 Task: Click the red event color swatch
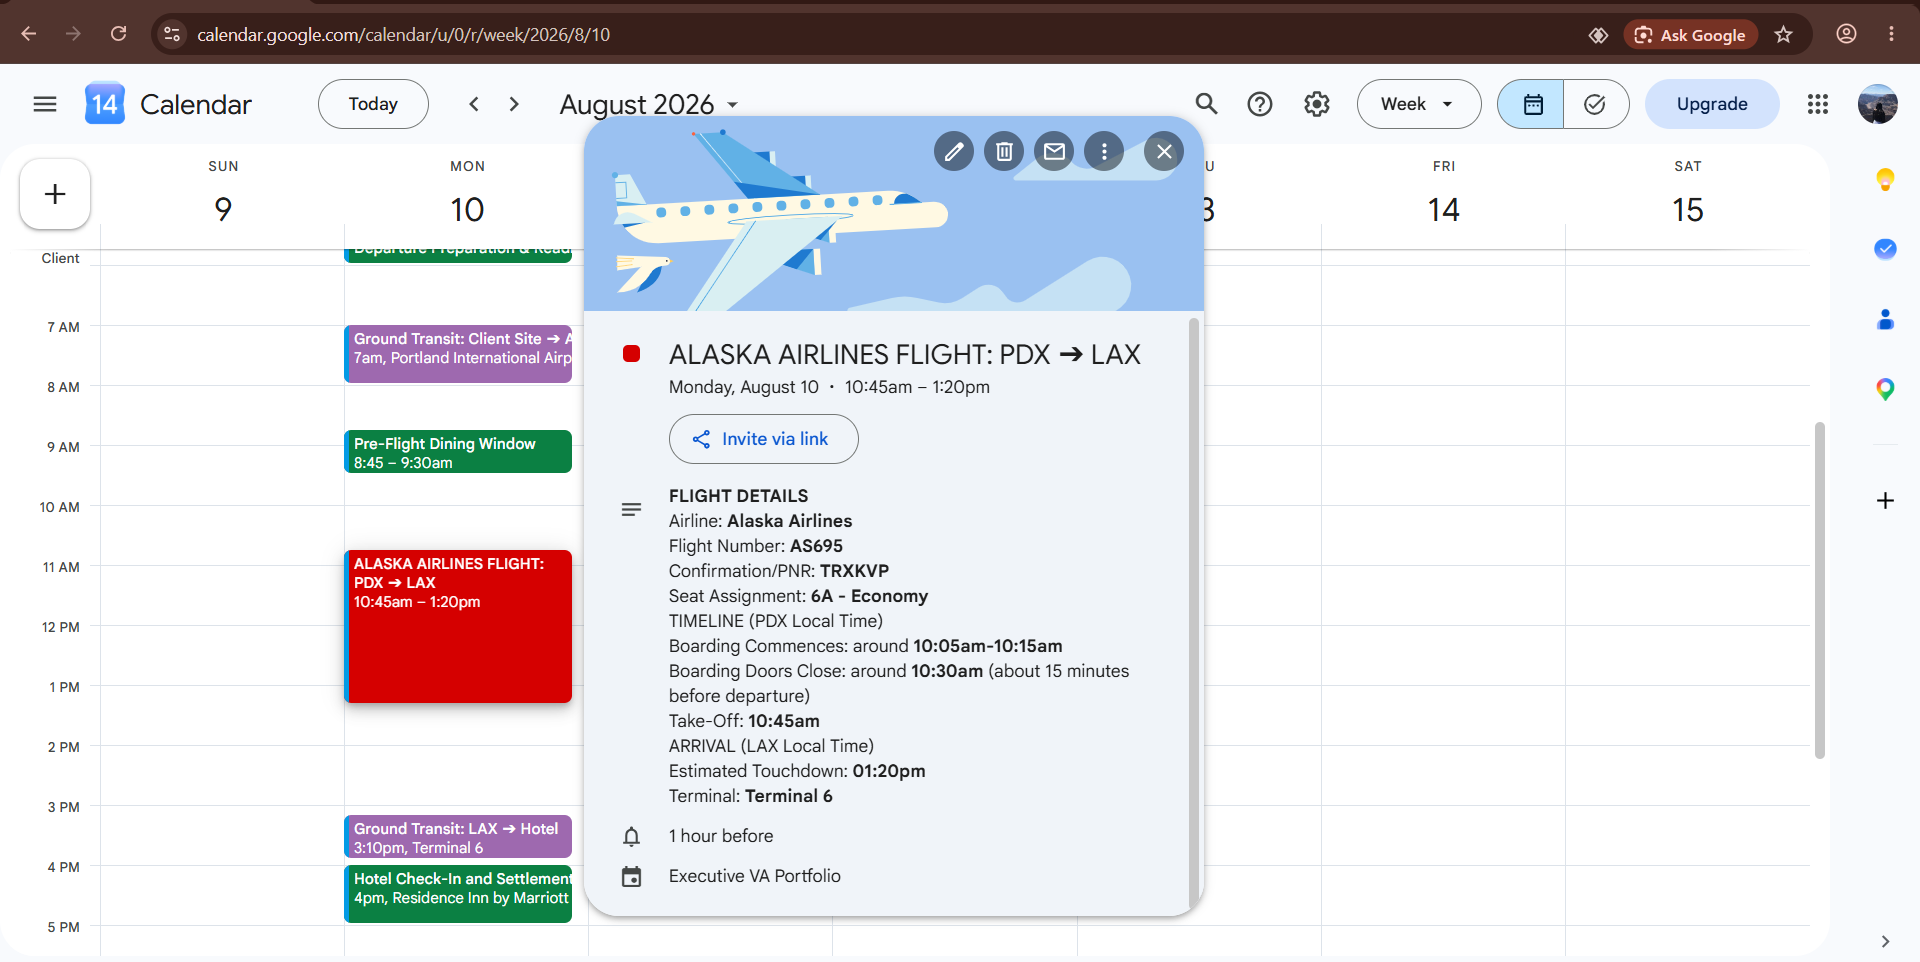point(631,354)
